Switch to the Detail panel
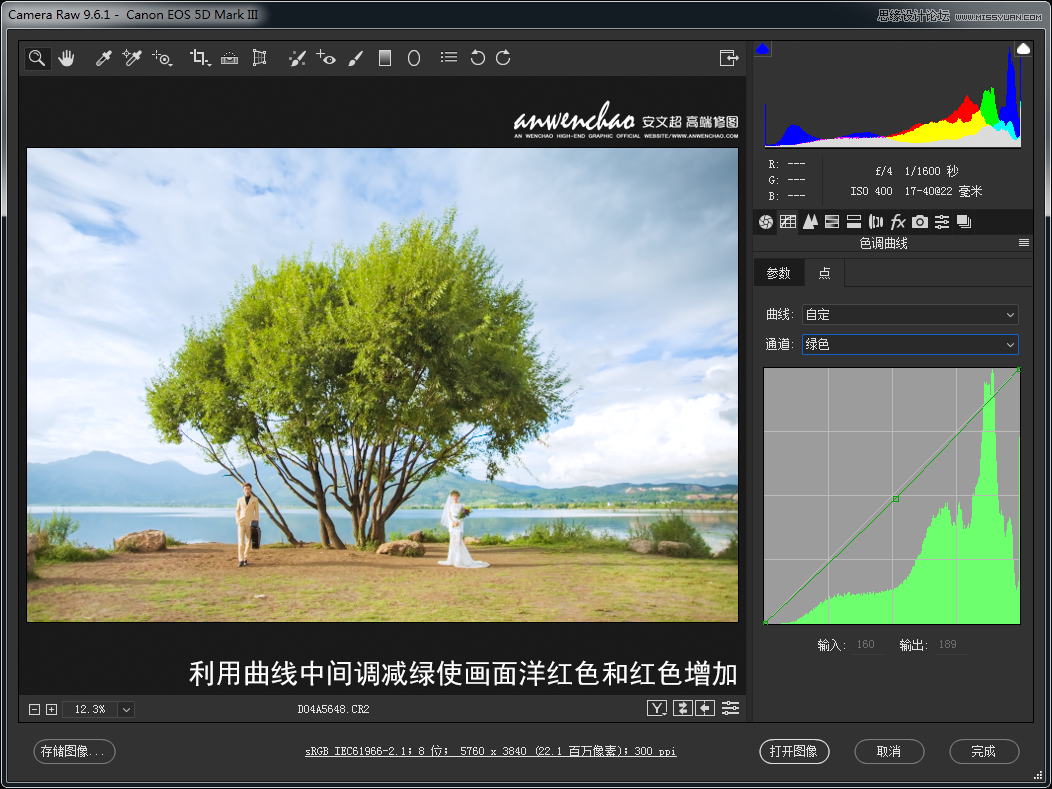The image size is (1052, 789). [x=810, y=222]
